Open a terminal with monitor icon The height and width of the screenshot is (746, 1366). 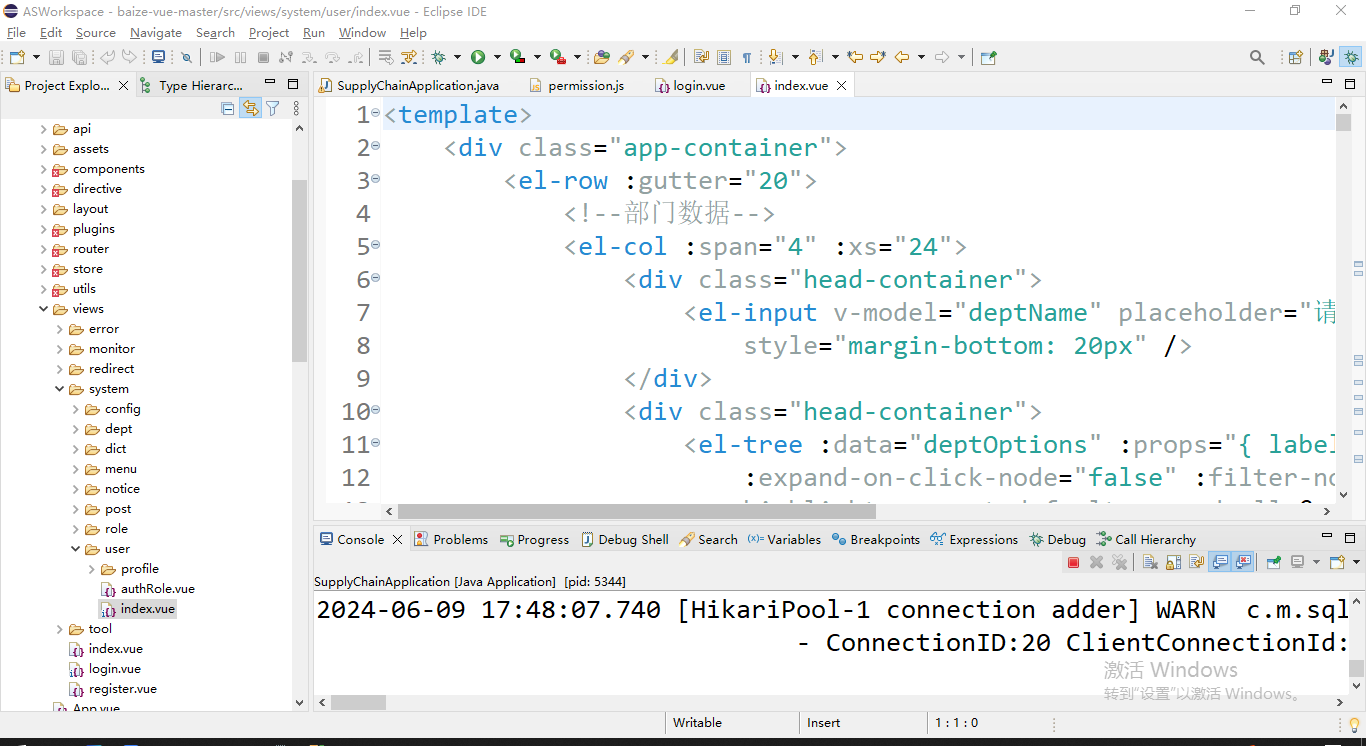coord(159,57)
